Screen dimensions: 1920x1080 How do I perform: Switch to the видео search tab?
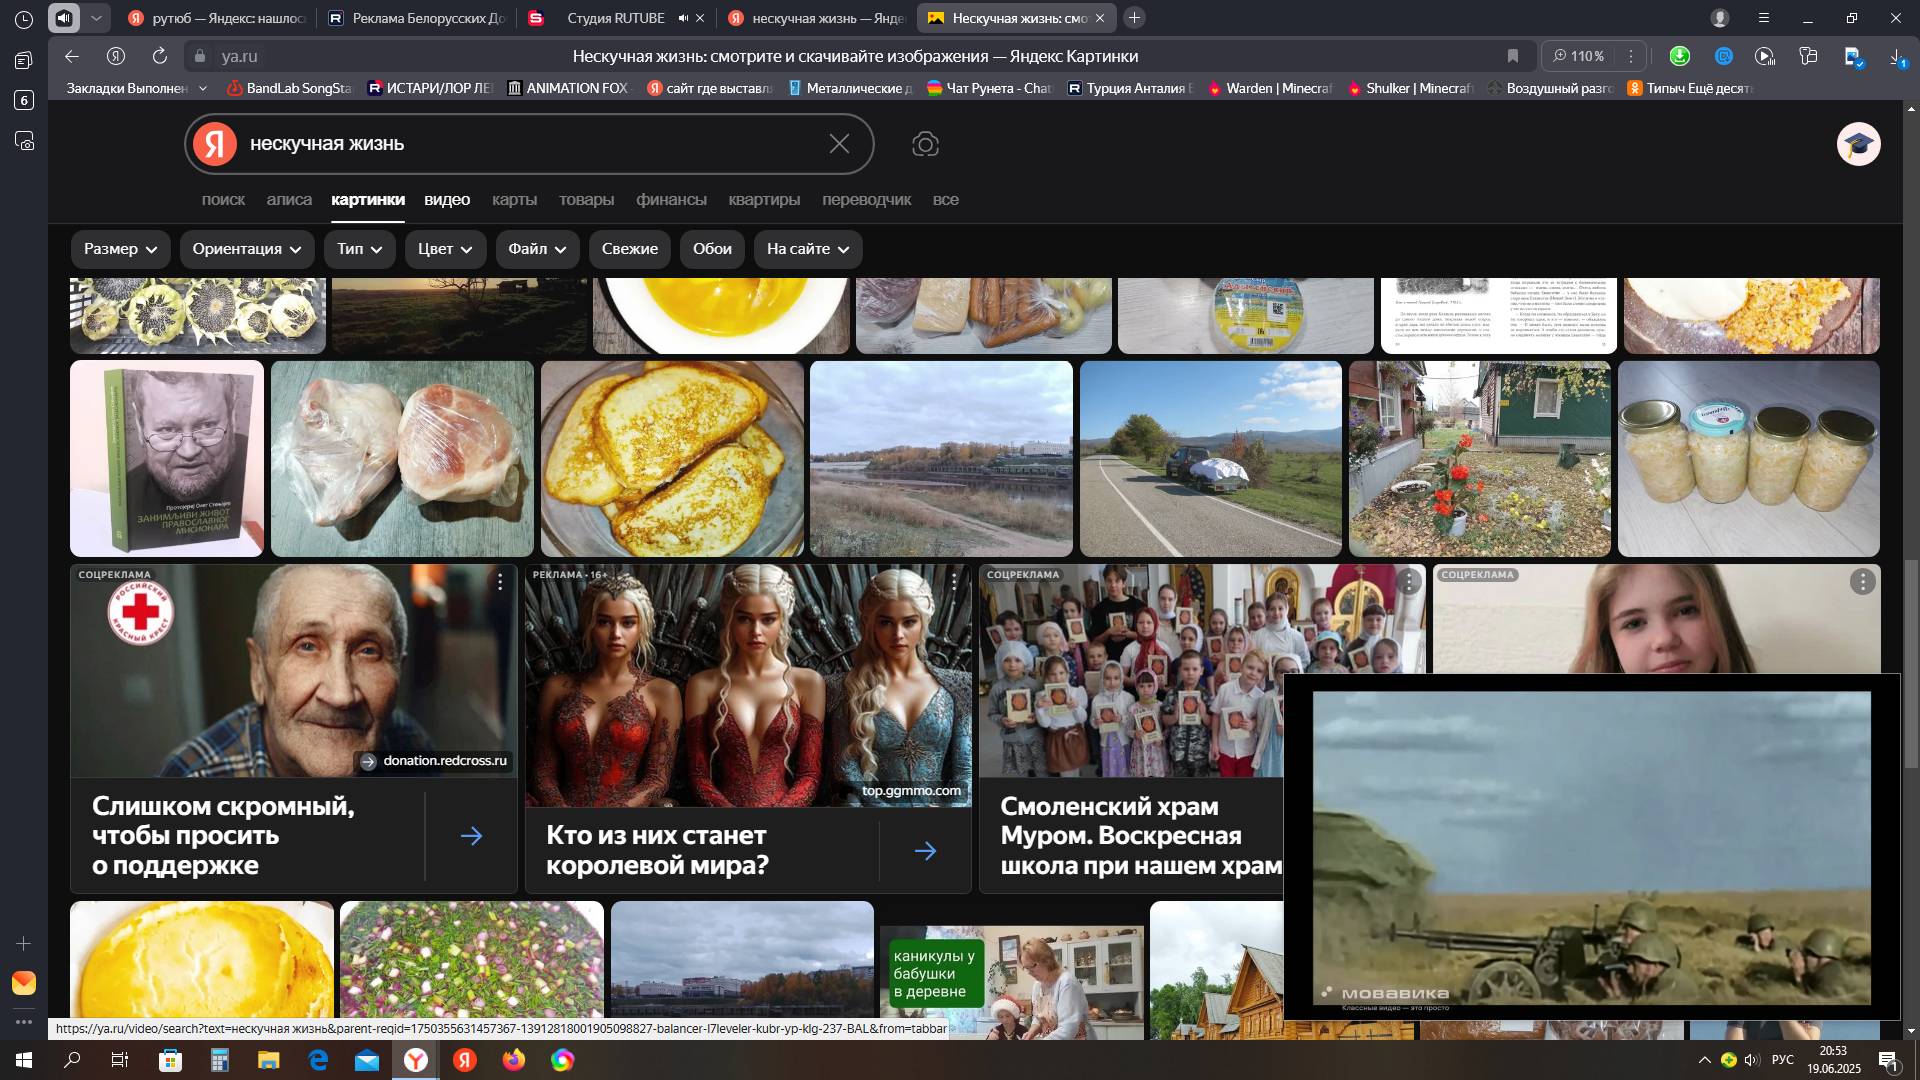447,200
